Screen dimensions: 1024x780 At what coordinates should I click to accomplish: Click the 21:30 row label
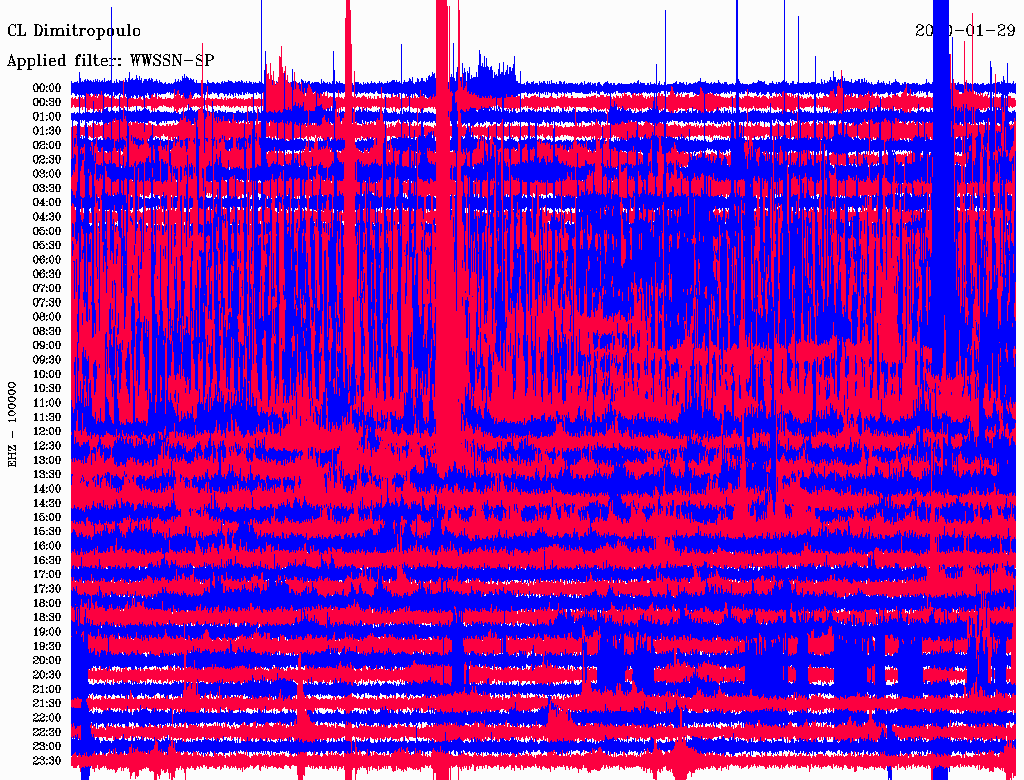(x=47, y=703)
